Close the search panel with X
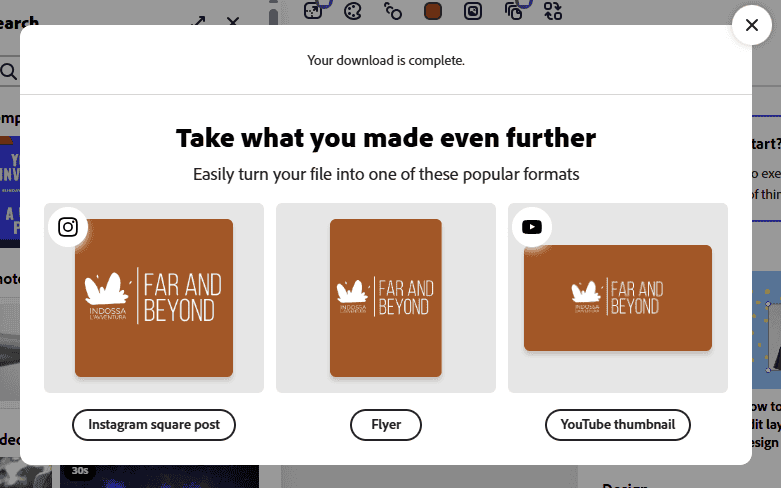This screenshot has height=488, width=781. point(233,22)
